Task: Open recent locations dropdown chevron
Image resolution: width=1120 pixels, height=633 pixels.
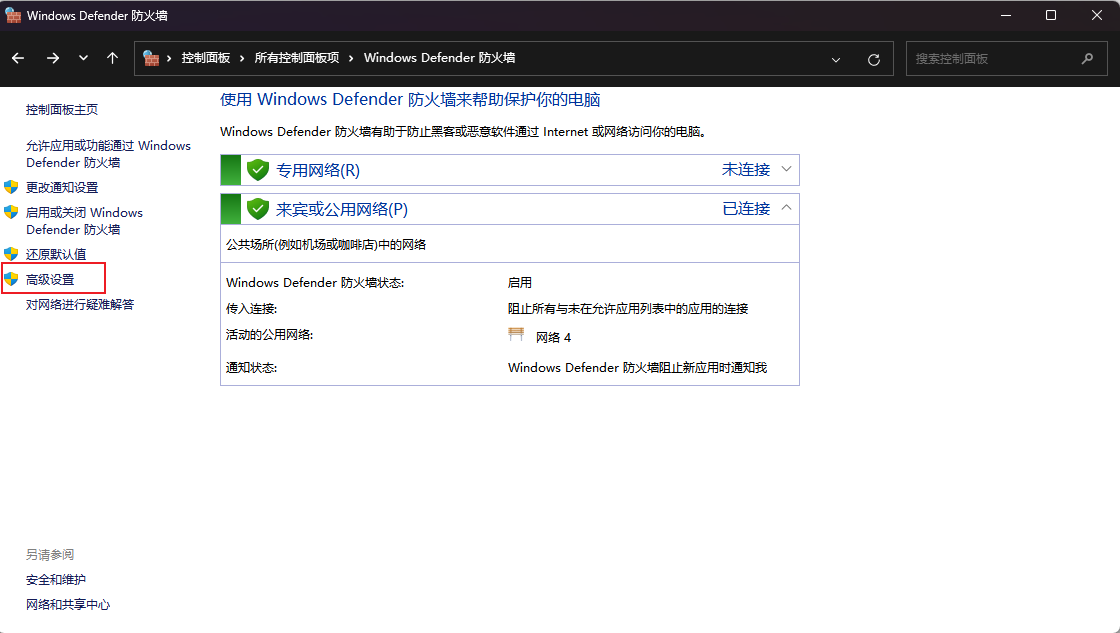Action: click(84, 59)
